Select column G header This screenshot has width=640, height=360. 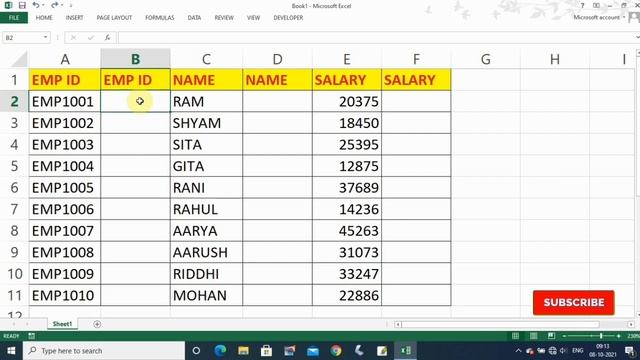tap(486, 60)
